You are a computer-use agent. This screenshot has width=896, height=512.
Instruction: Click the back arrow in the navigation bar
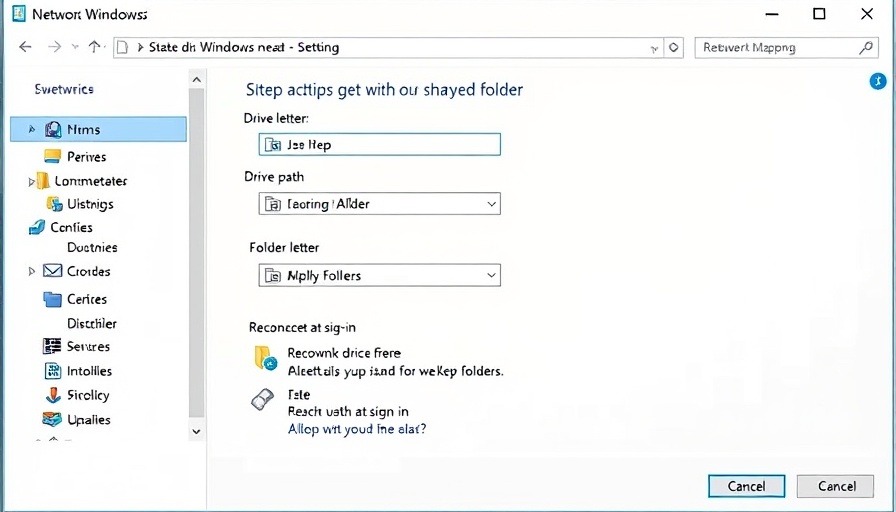tap(25, 47)
